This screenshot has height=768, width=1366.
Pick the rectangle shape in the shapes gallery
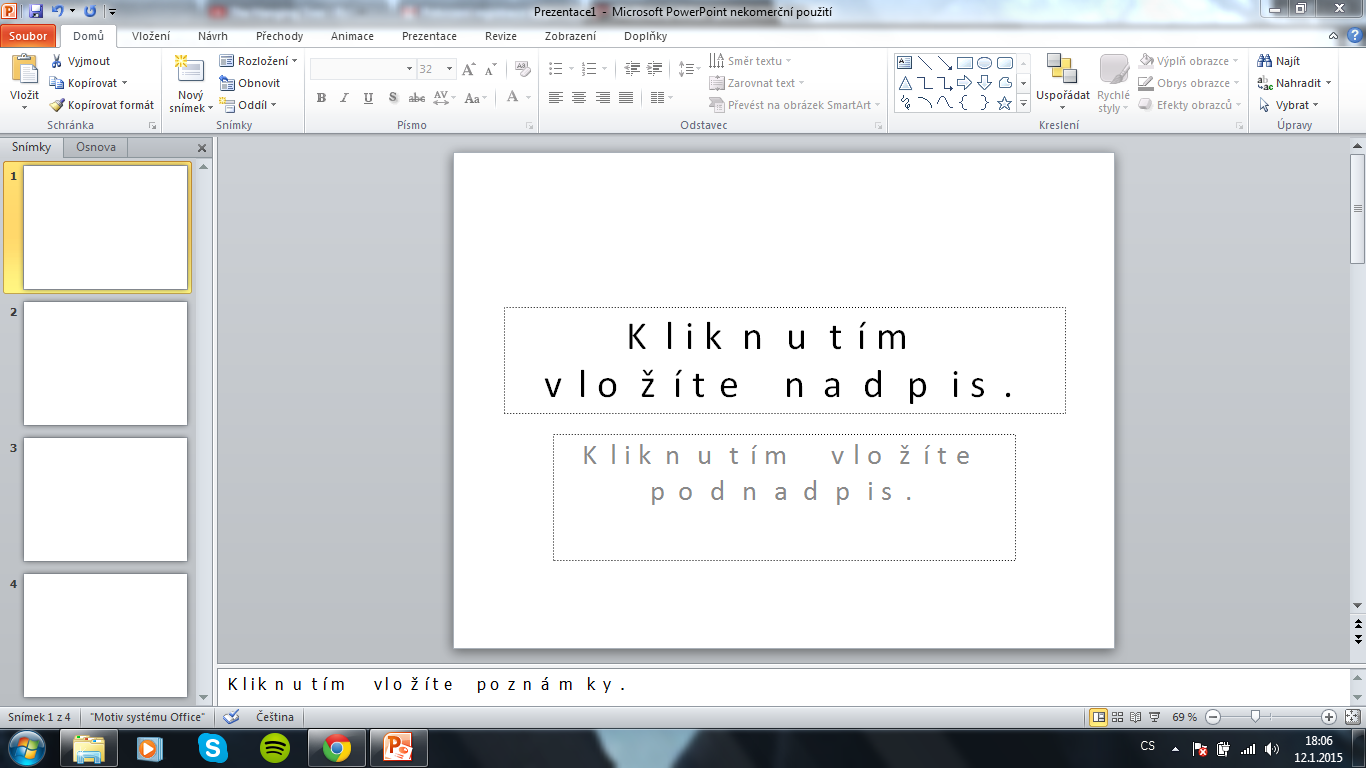[x=965, y=63]
